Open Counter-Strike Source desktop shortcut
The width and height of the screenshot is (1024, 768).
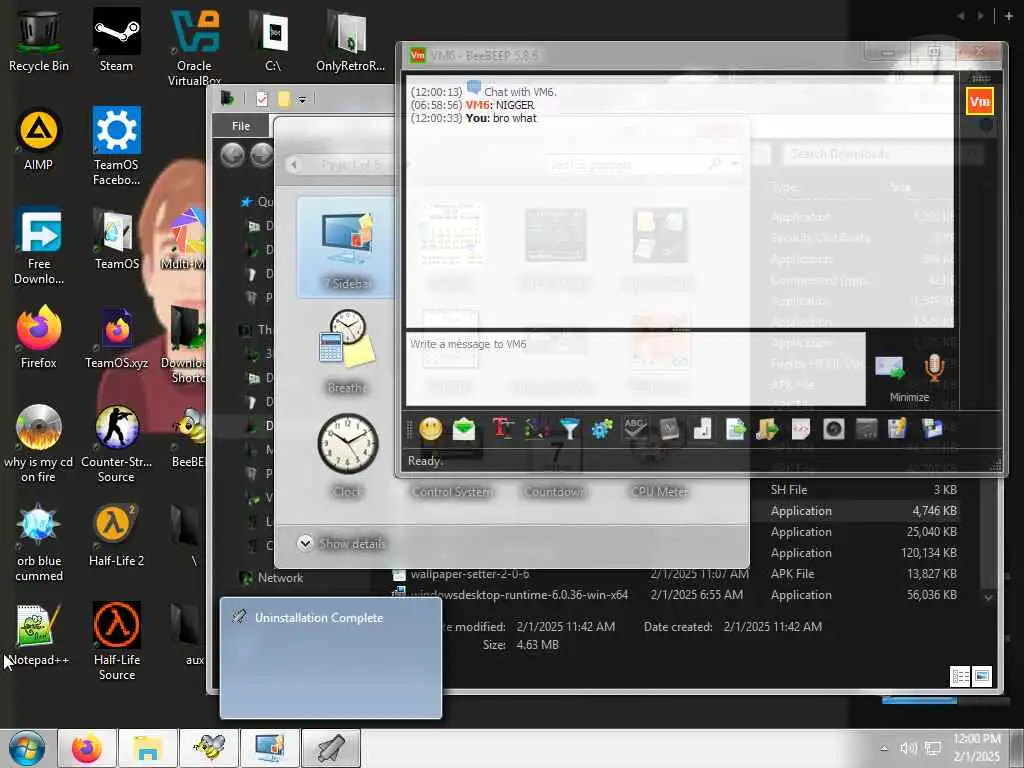[116, 443]
